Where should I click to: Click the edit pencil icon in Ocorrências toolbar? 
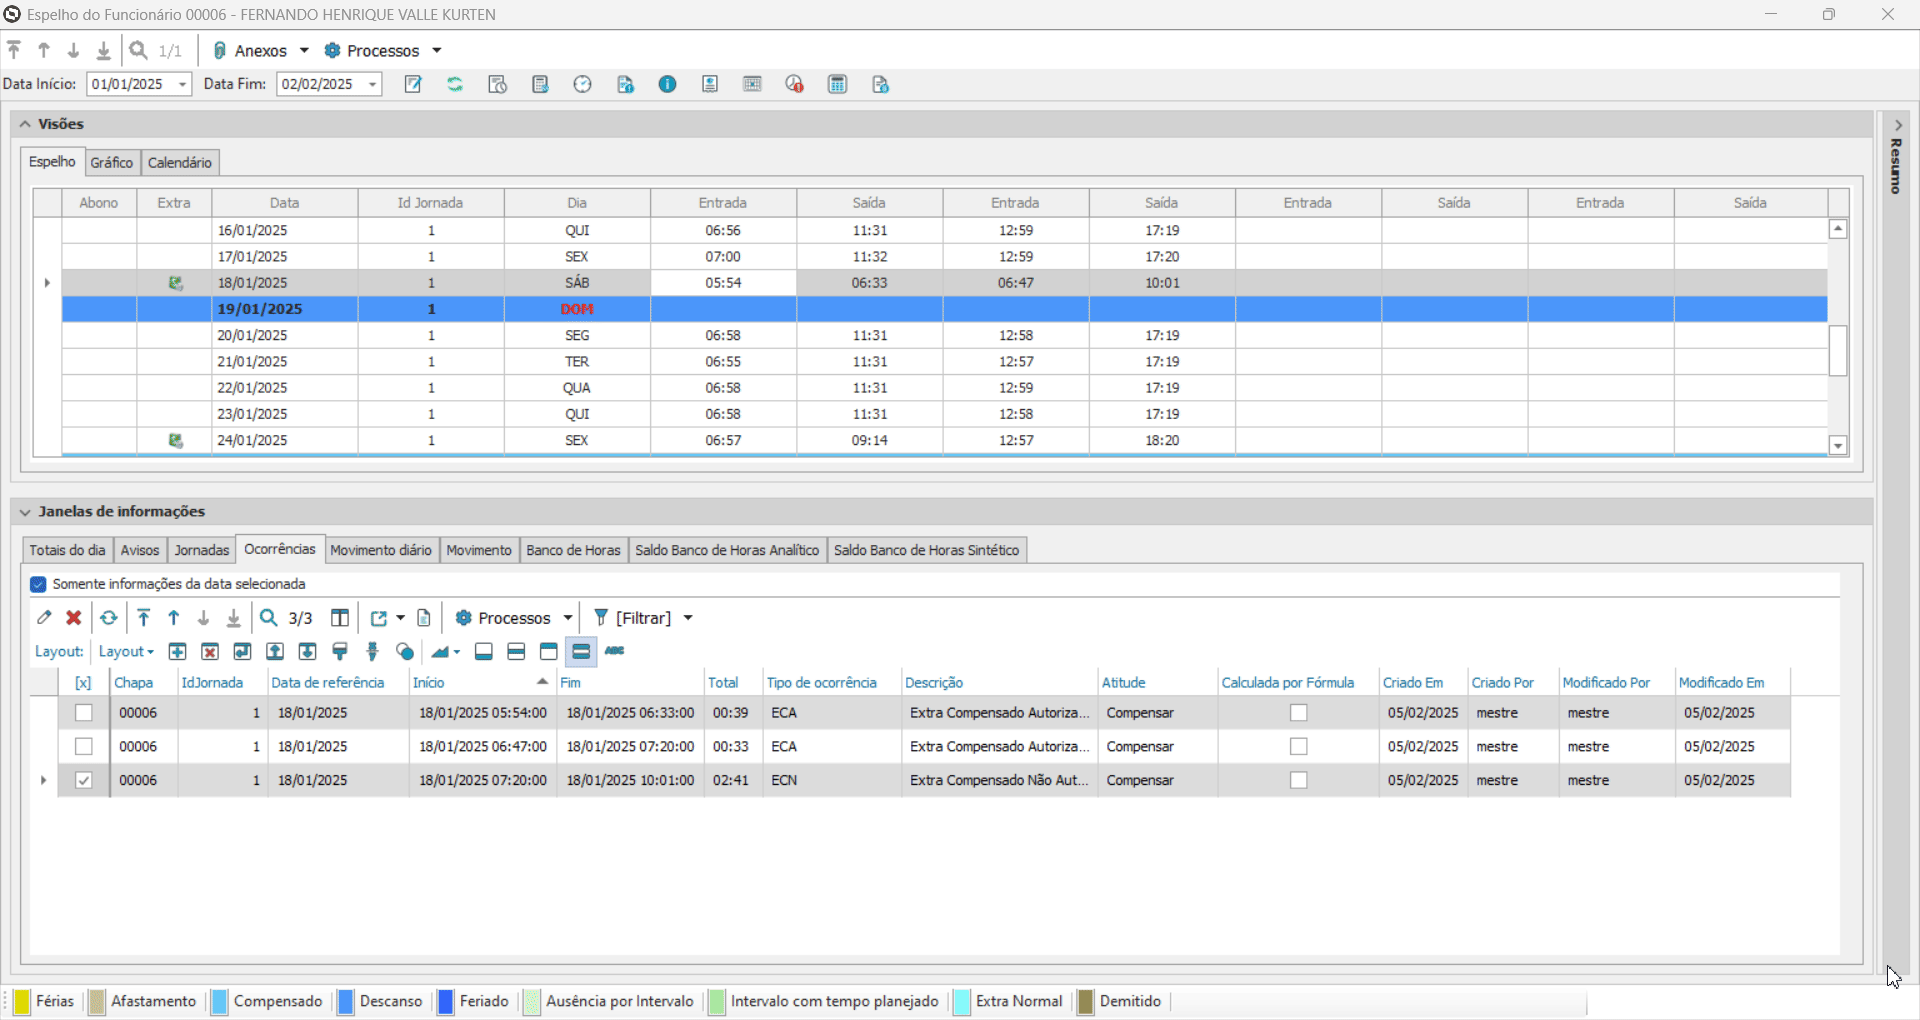coord(44,618)
